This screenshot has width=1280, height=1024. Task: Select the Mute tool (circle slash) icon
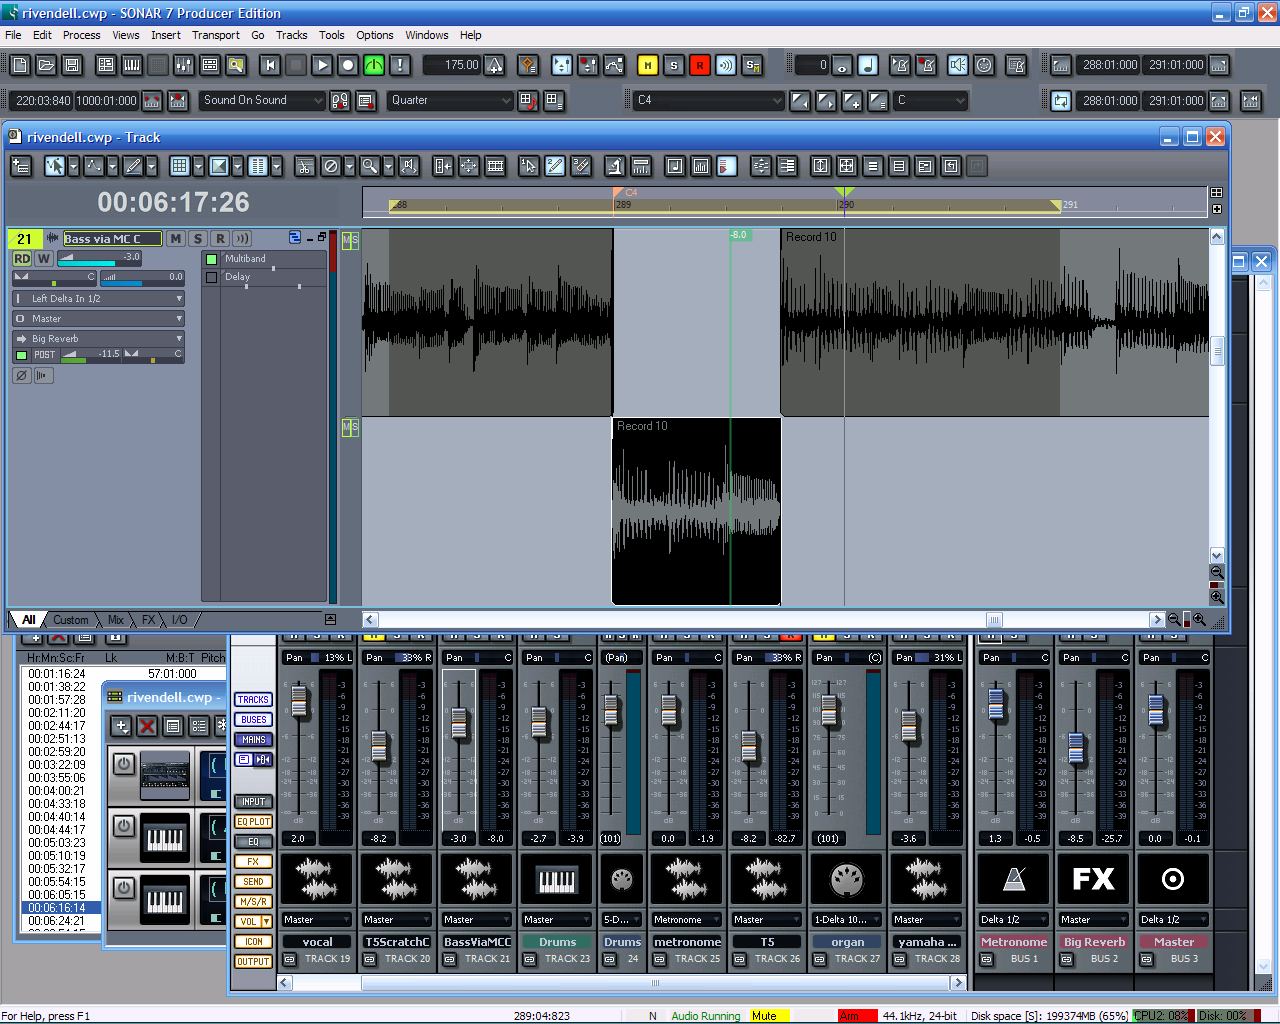pos(330,166)
